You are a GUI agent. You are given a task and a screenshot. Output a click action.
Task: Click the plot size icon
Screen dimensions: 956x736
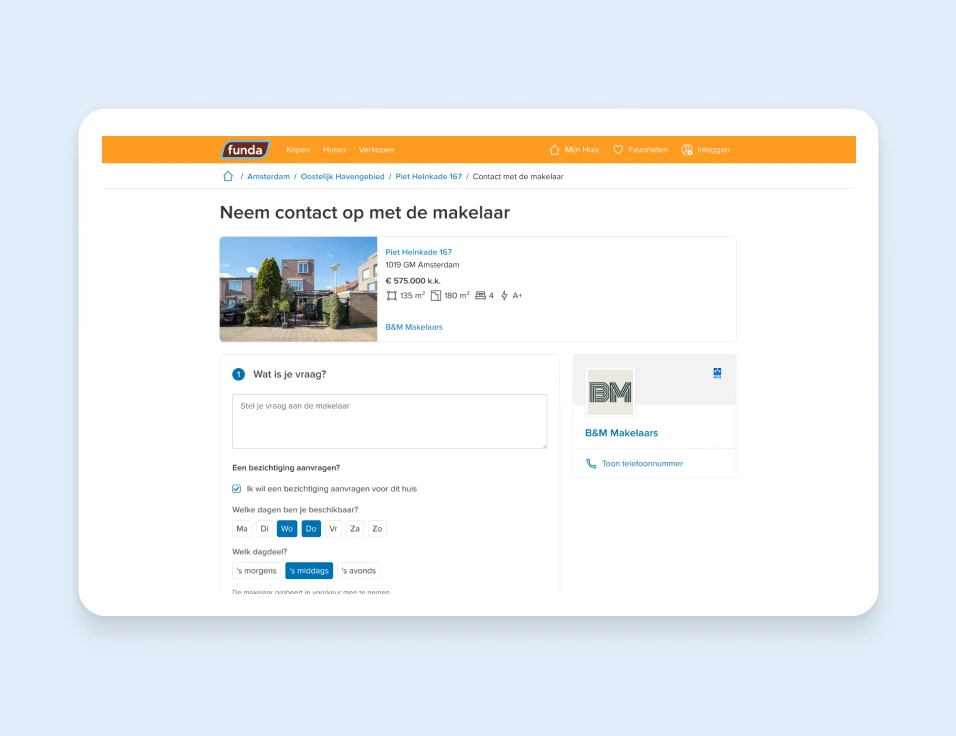[x=436, y=296]
